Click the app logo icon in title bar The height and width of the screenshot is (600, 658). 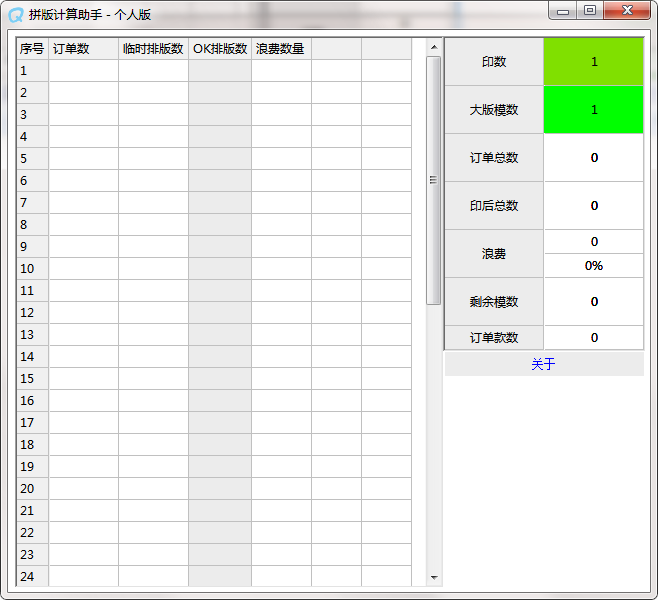[x=16, y=15]
